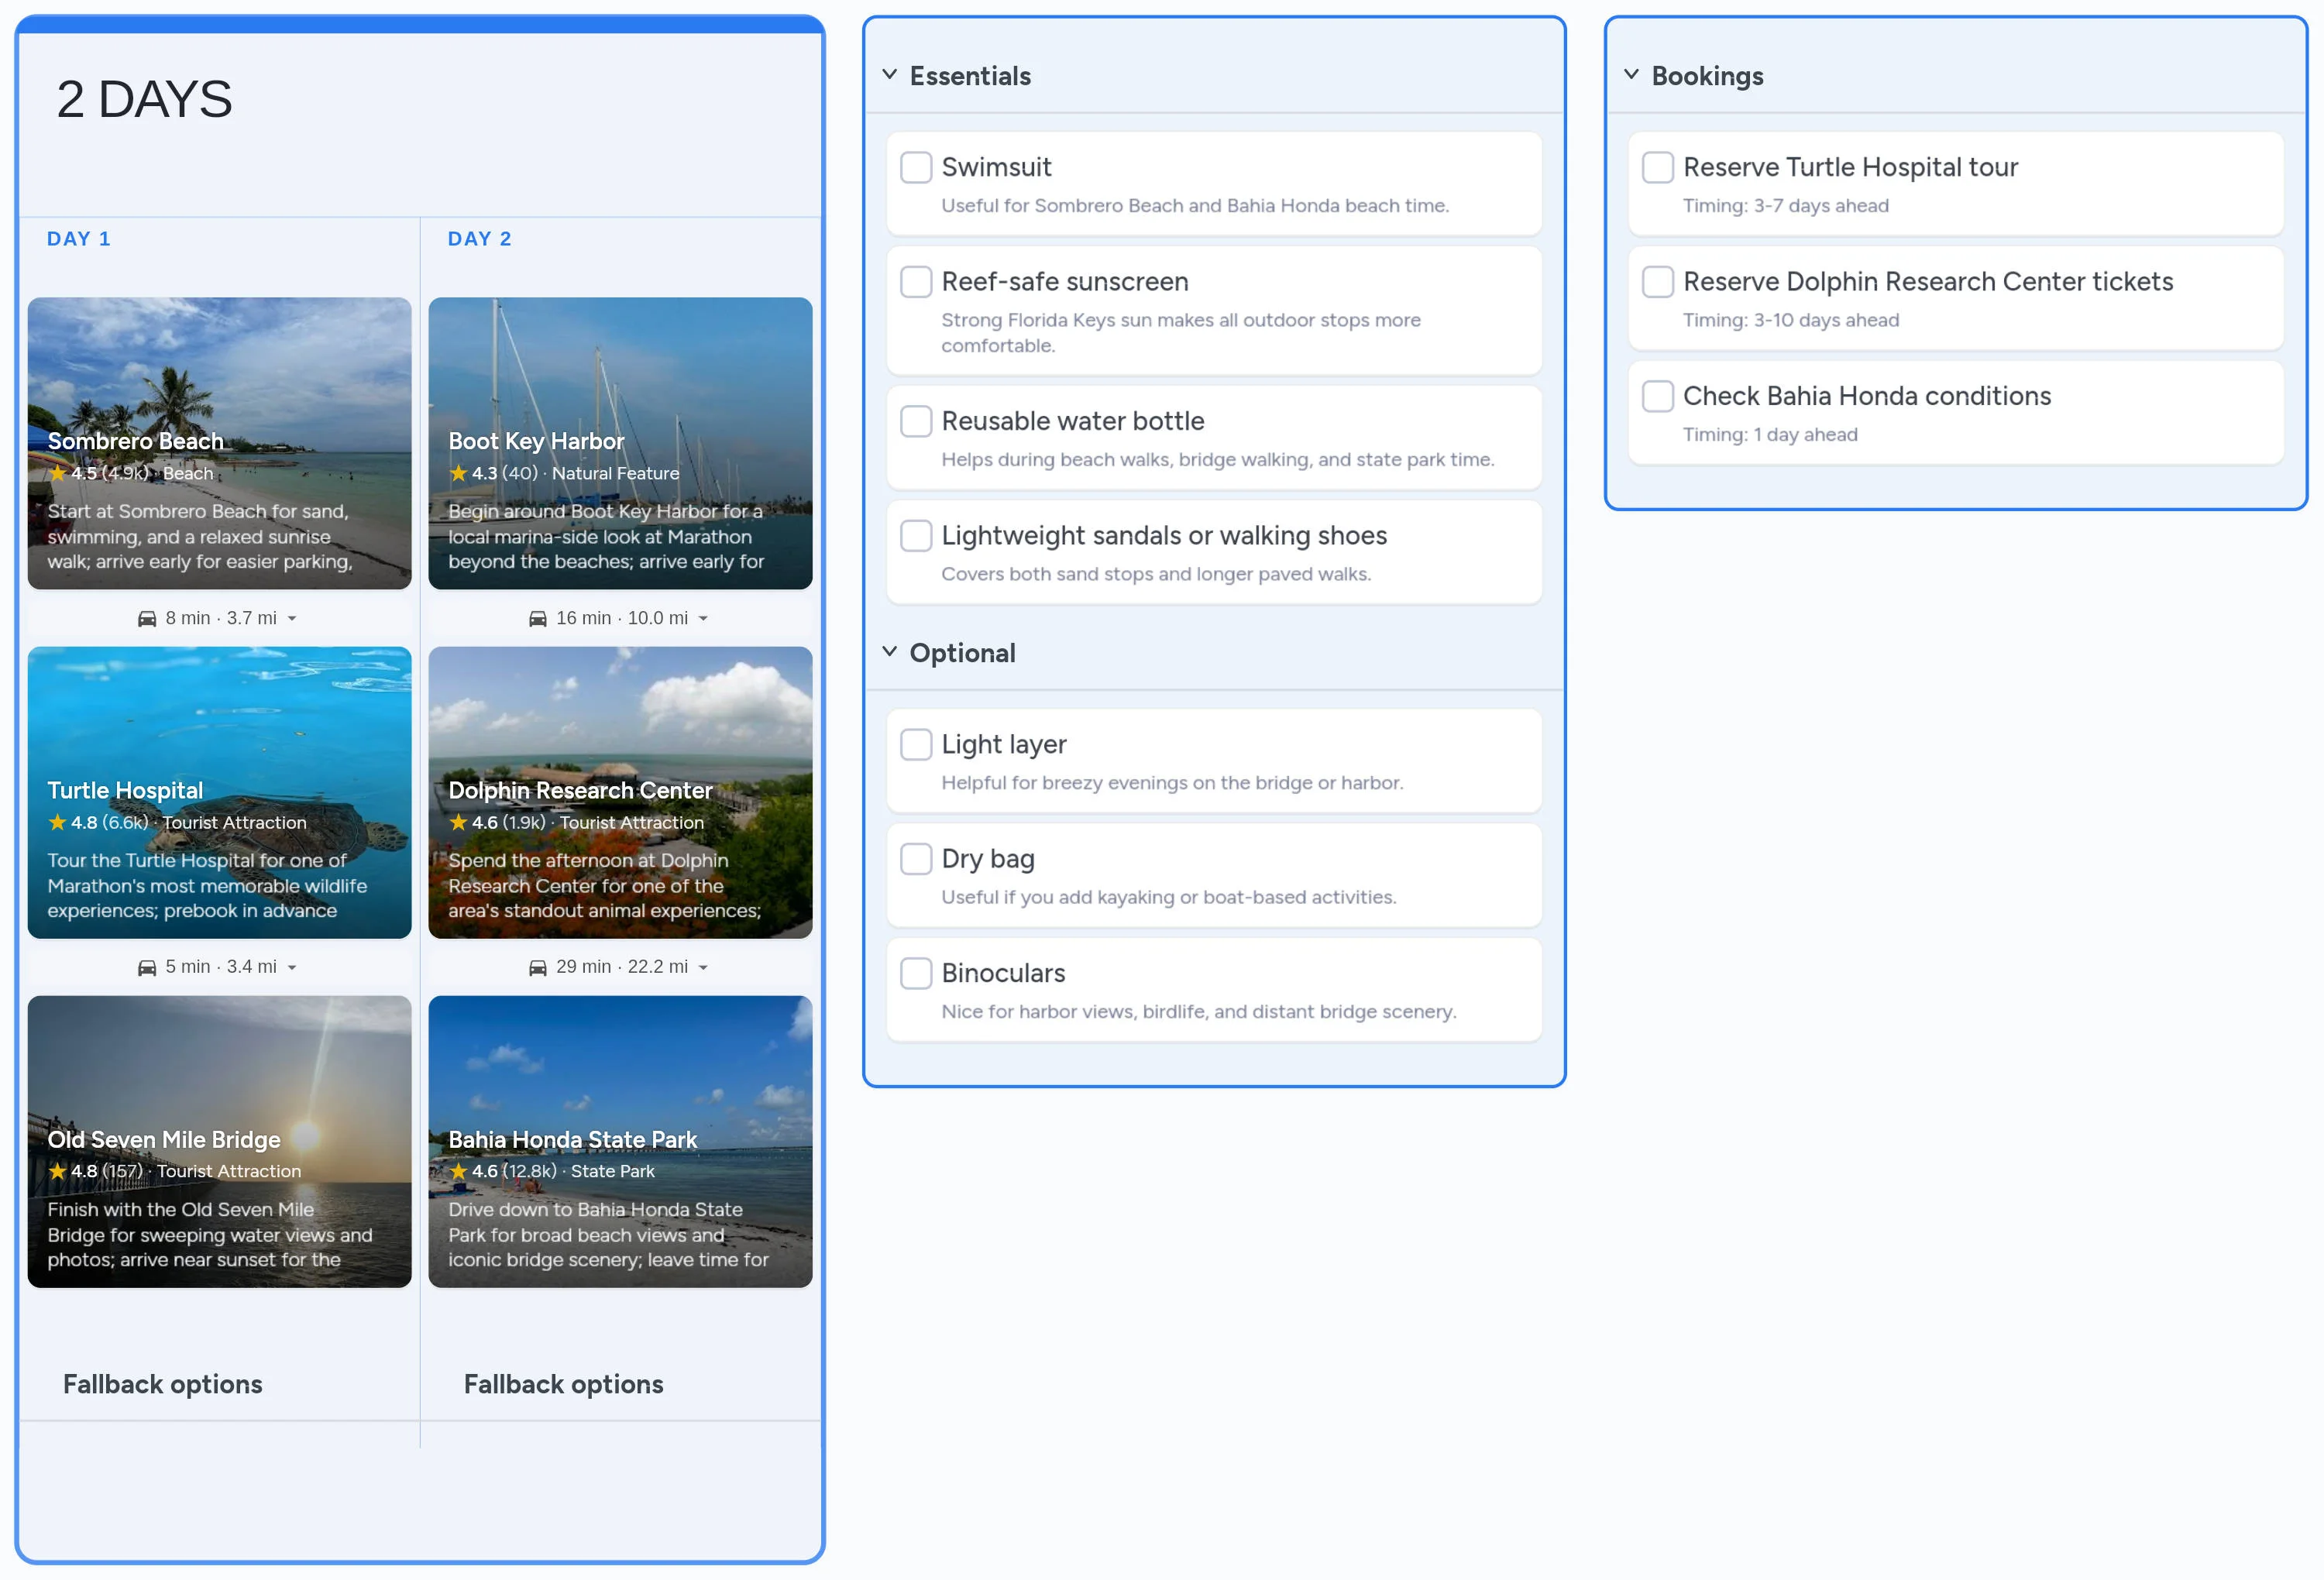Click car icon for the 29 min drive
2324x1580 pixels.
pos(538,967)
